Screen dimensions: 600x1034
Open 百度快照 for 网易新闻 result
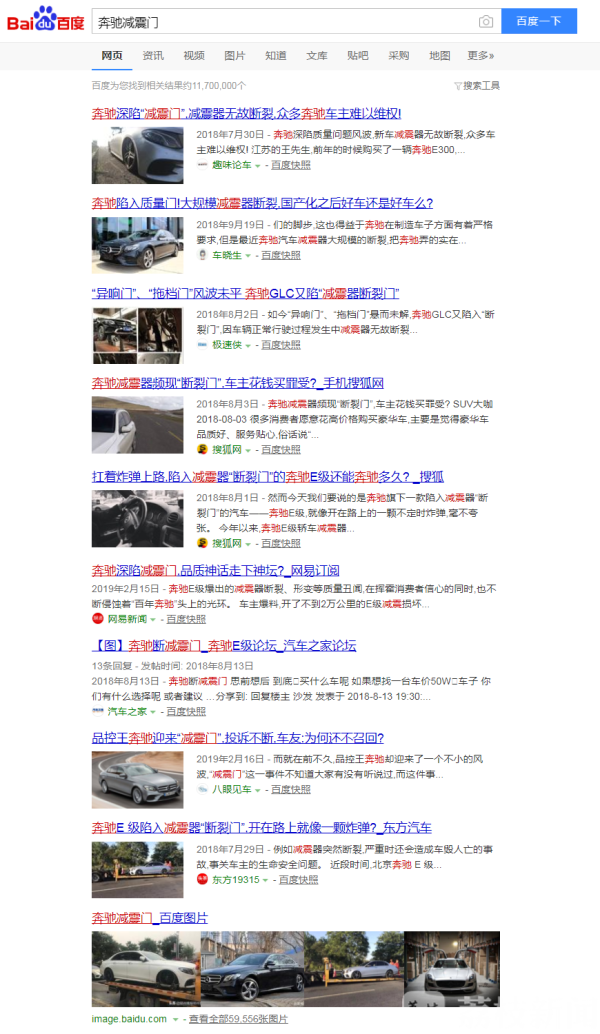click(186, 619)
